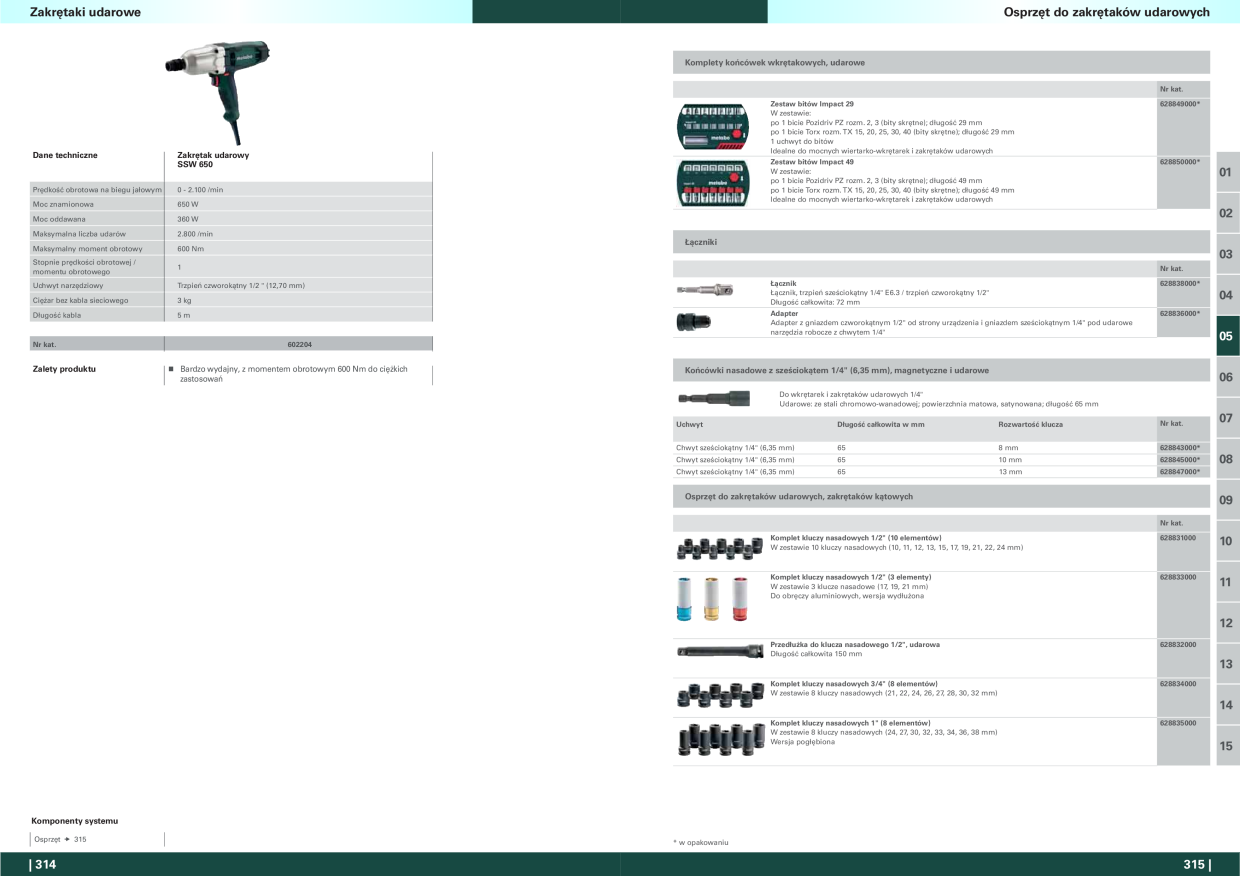The height and width of the screenshot is (876, 1240).
Task: Click the * w opakowaniu footnote
Action: click(x=701, y=842)
